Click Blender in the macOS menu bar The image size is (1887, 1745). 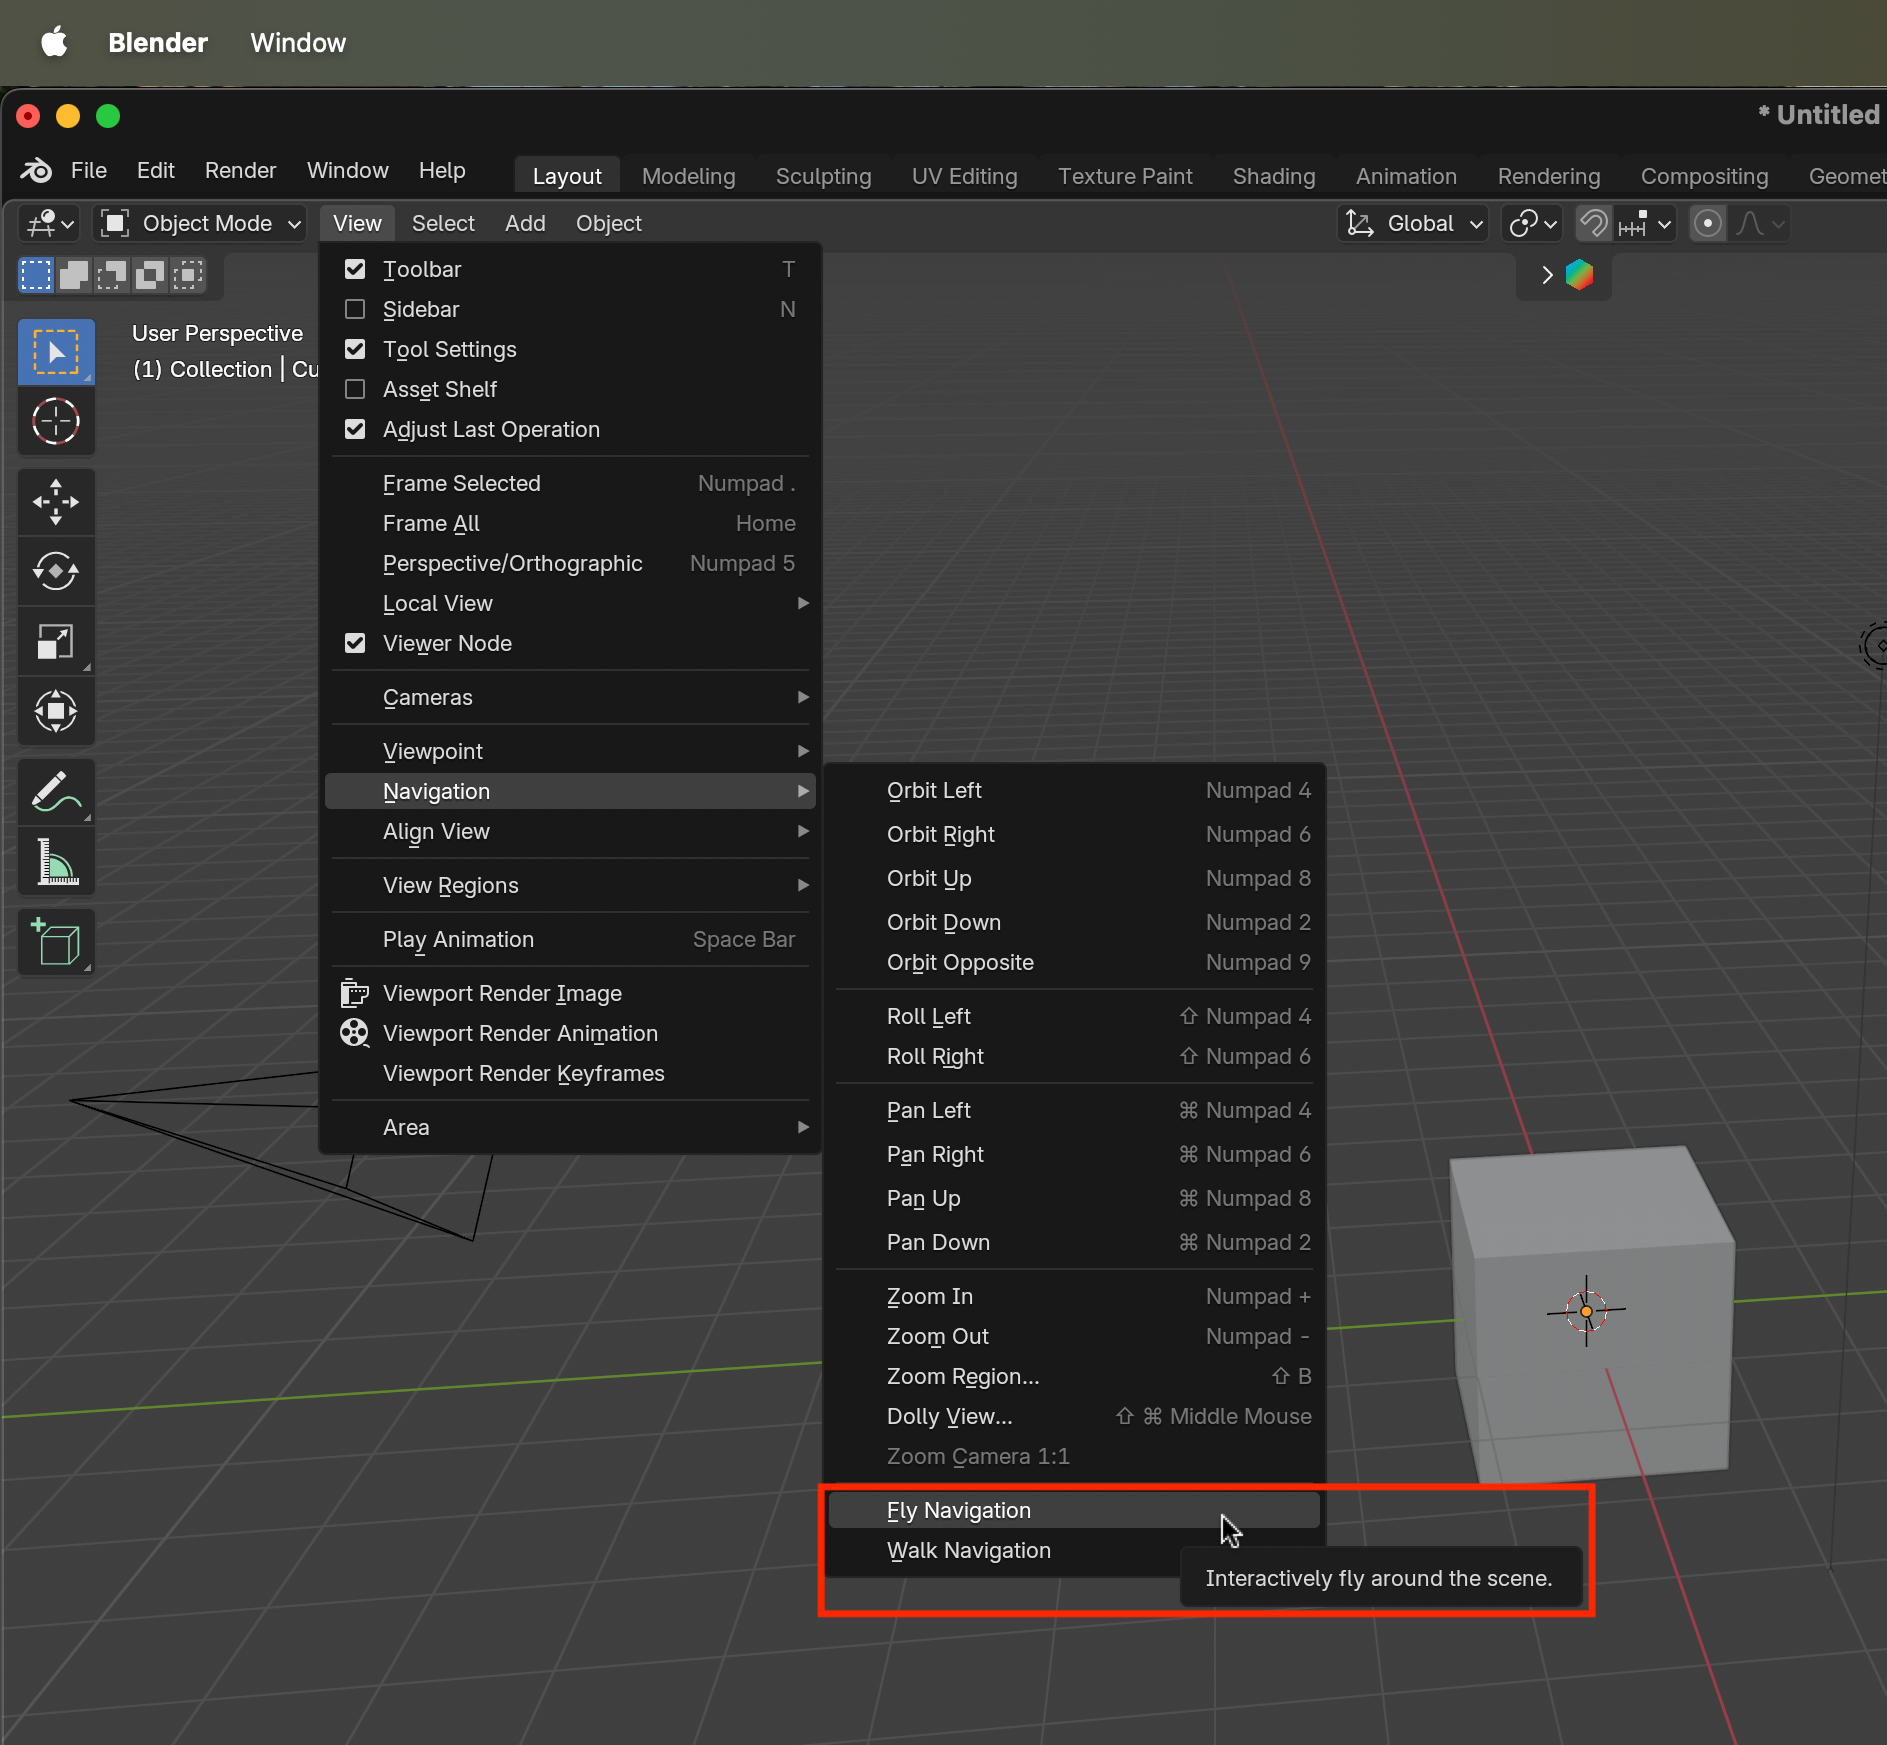(x=158, y=42)
